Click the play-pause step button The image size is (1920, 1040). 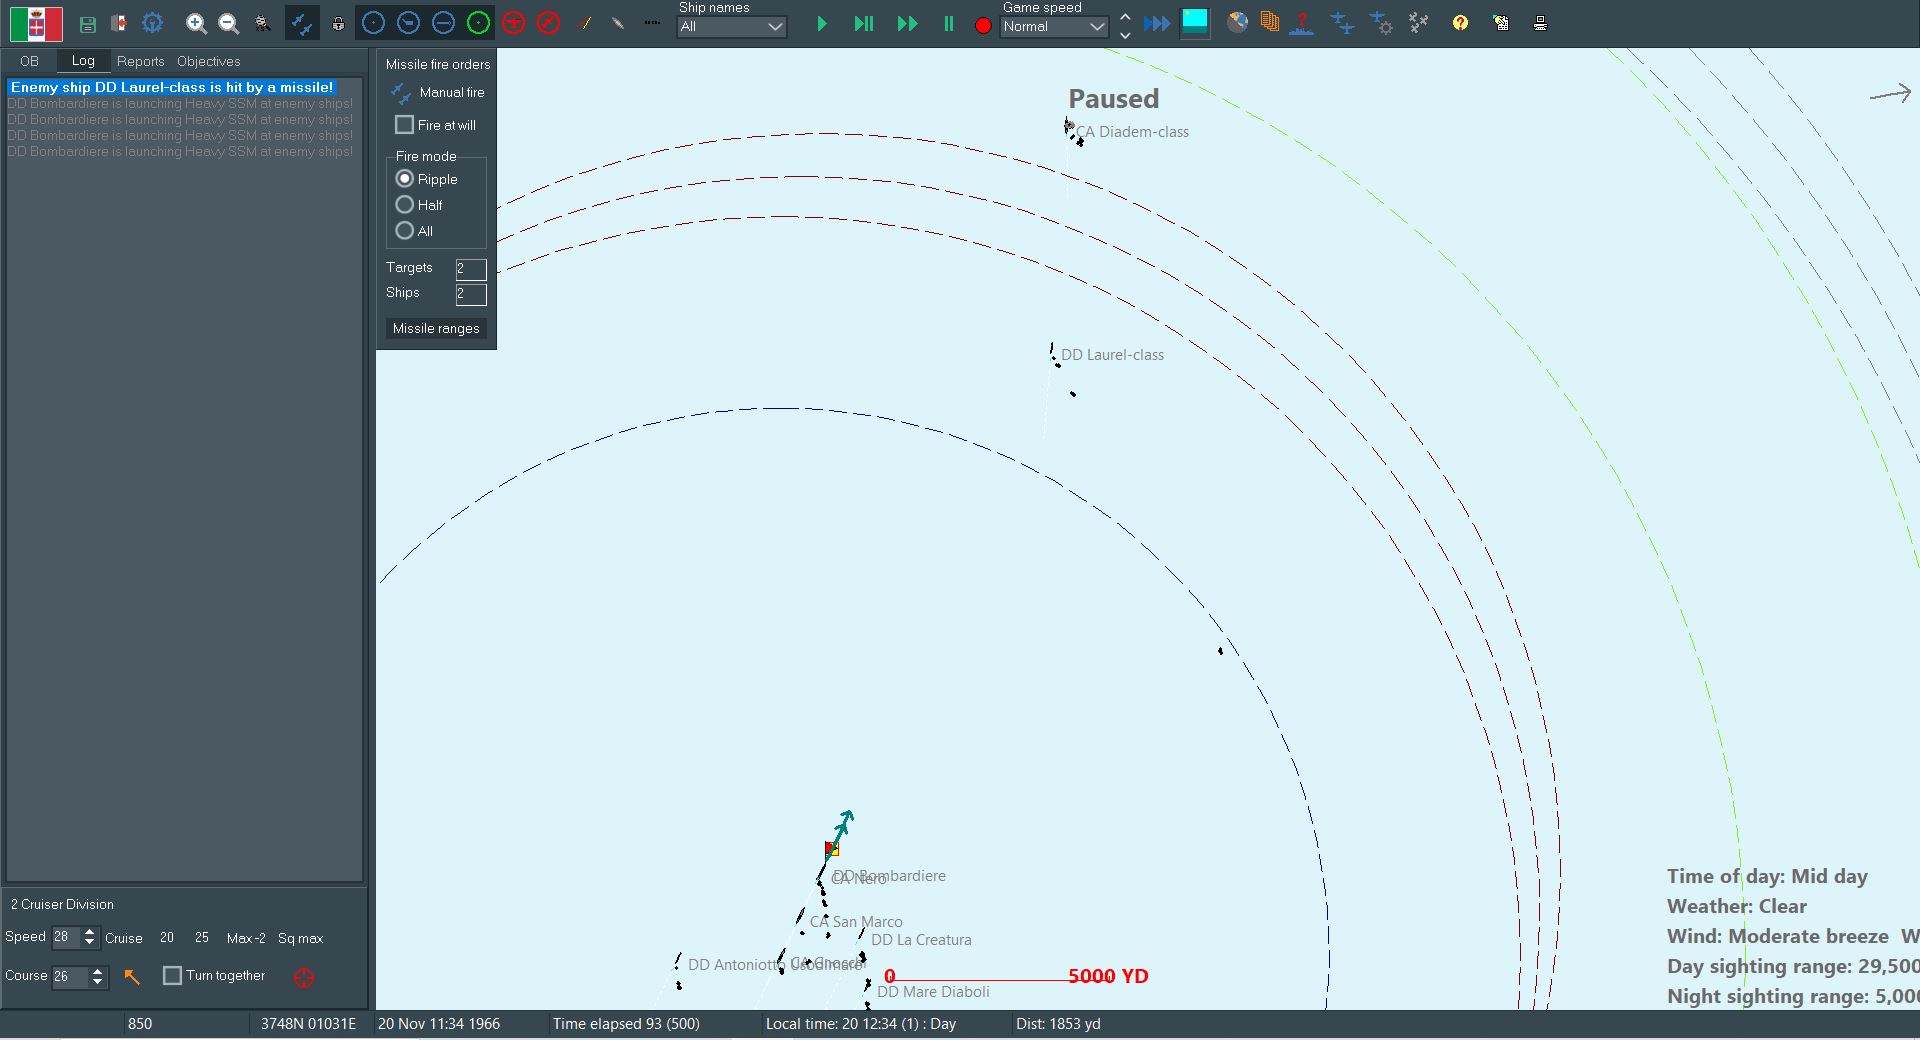pos(864,24)
